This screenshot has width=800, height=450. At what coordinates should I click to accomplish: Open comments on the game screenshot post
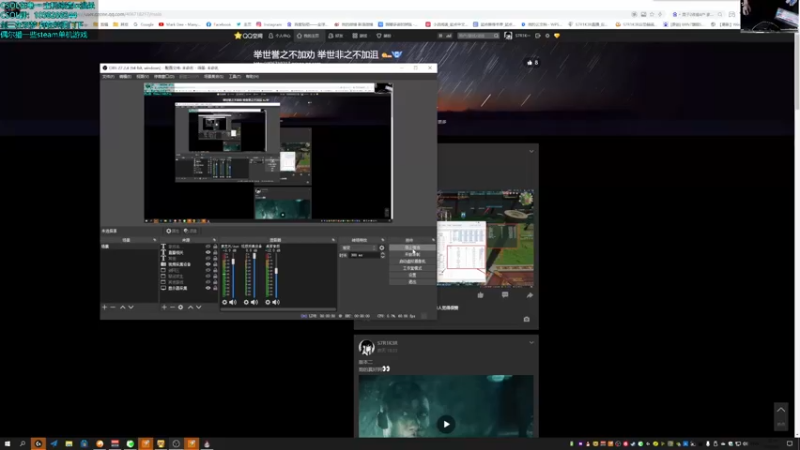point(505,295)
